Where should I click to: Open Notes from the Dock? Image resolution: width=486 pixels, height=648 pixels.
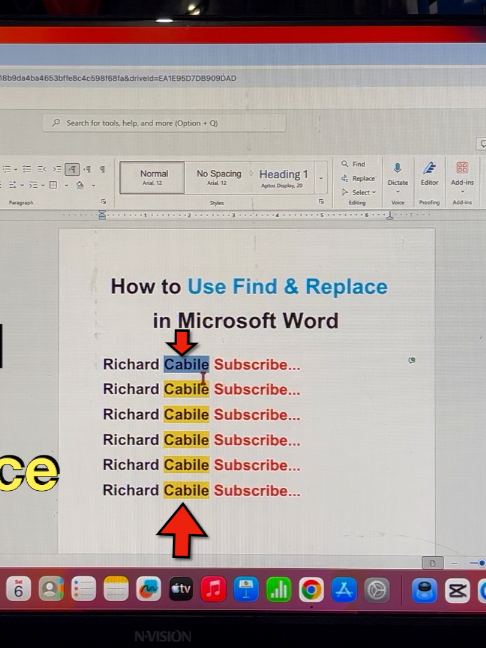(x=116, y=589)
